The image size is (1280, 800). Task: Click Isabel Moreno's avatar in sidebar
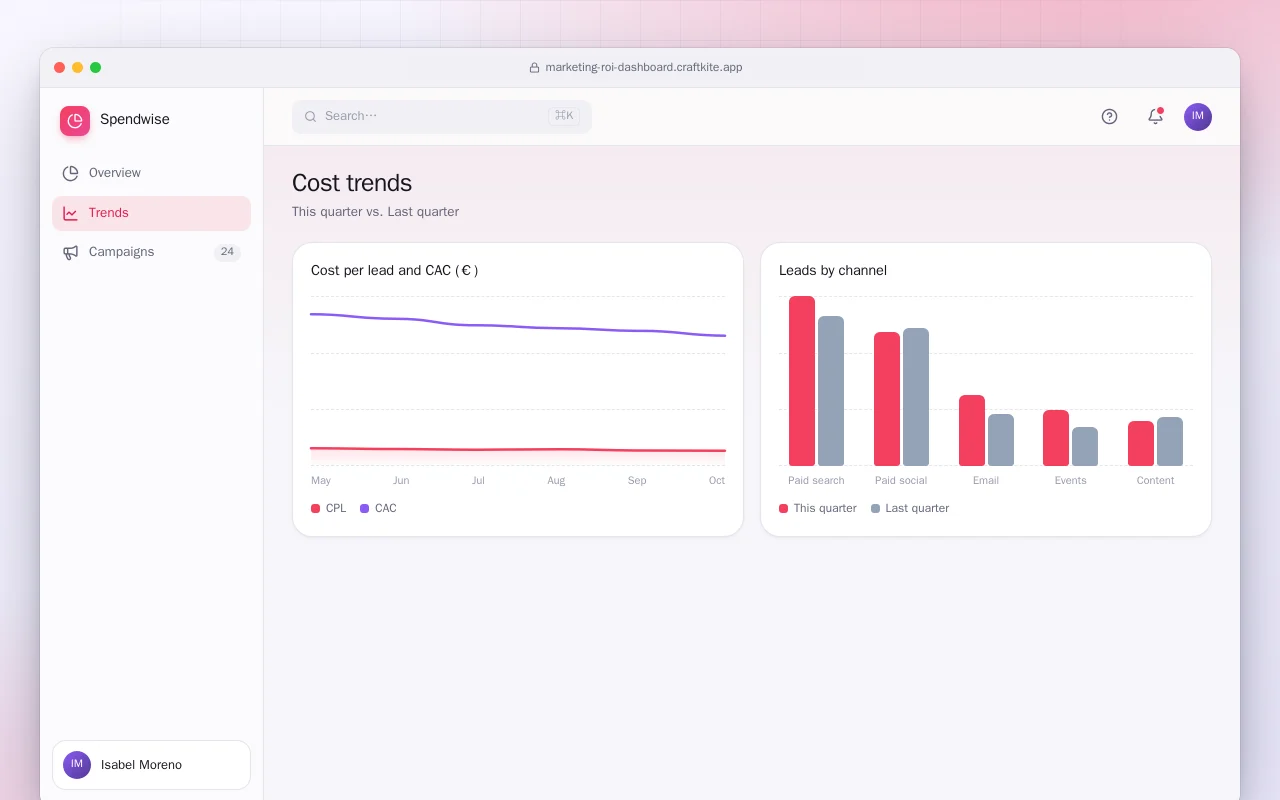[77, 765]
